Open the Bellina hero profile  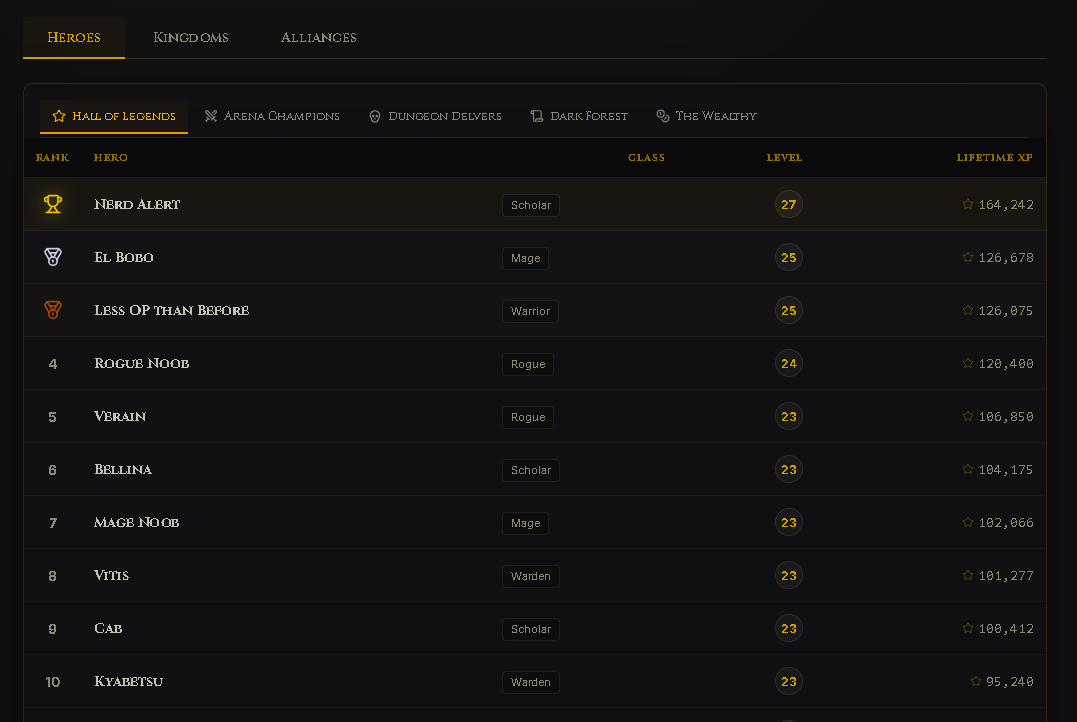click(123, 469)
